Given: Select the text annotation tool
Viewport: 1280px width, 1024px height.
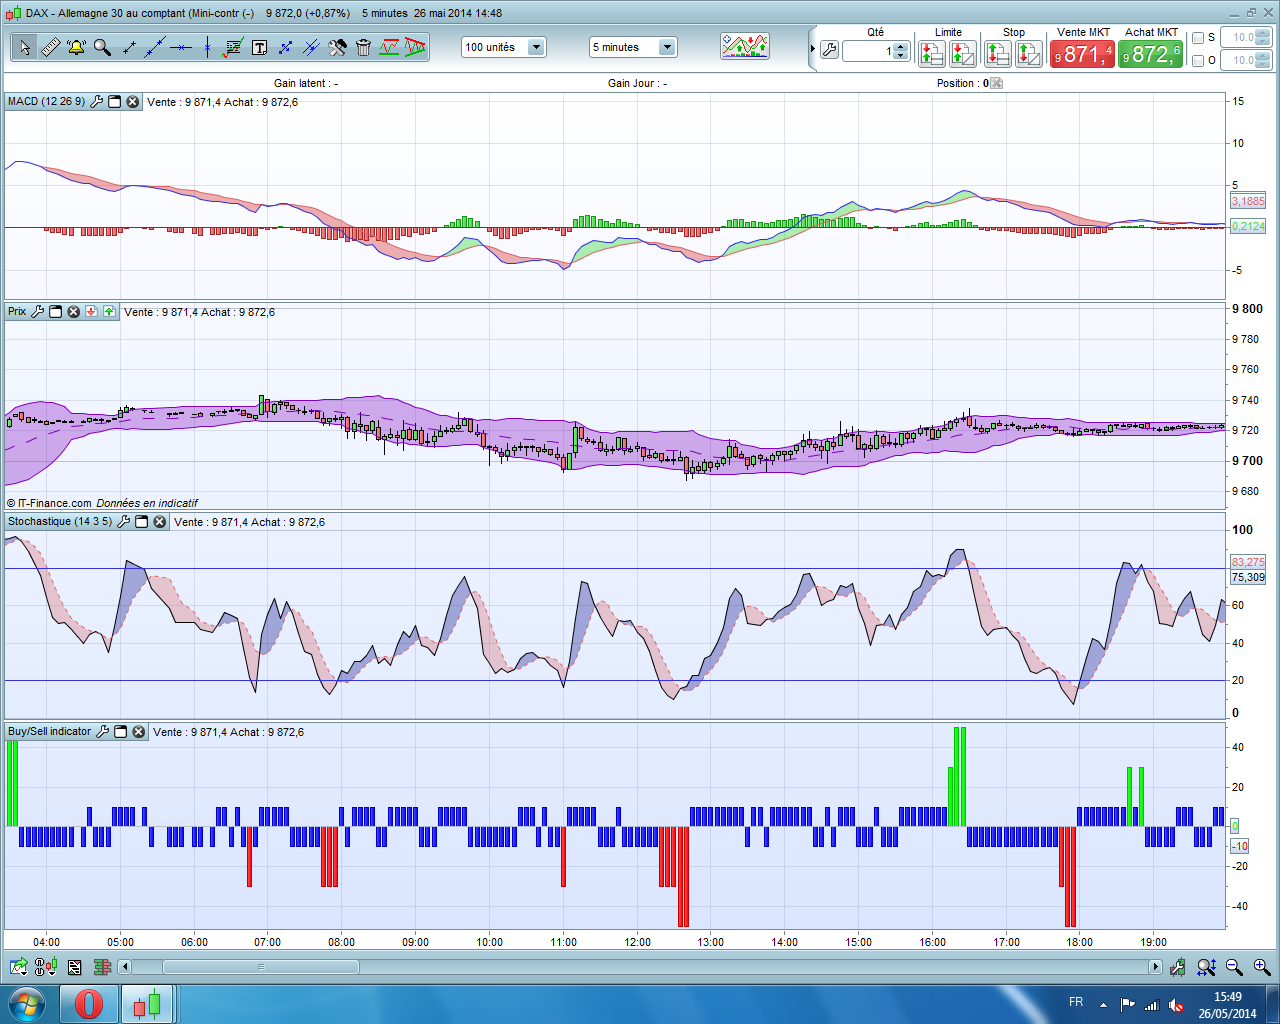Looking at the screenshot, I should pyautogui.click(x=259, y=47).
